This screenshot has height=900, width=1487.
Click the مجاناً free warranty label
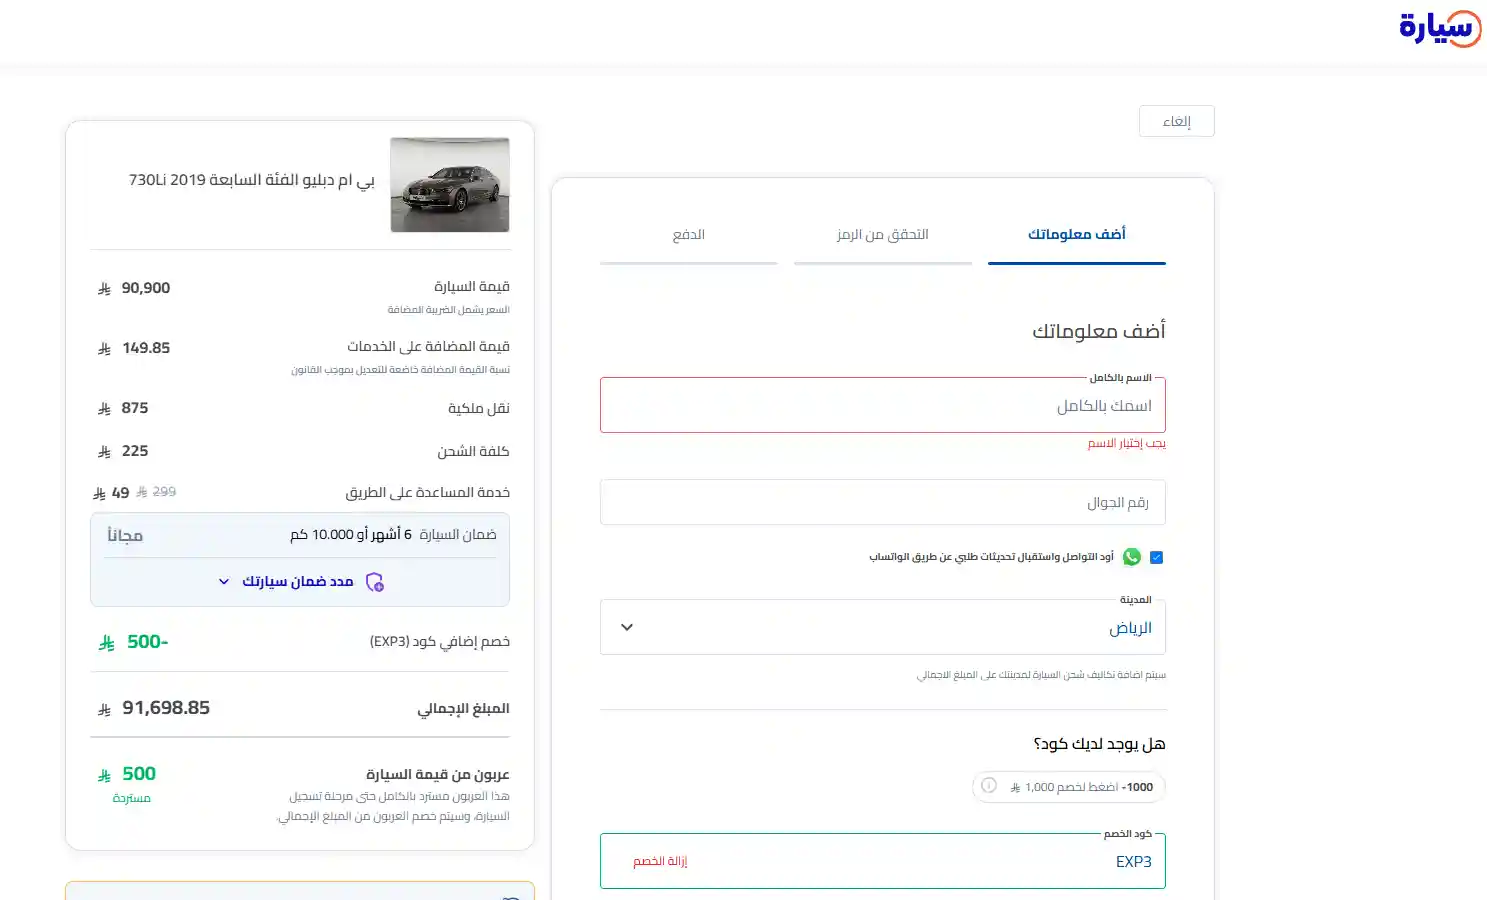coord(125,536)
